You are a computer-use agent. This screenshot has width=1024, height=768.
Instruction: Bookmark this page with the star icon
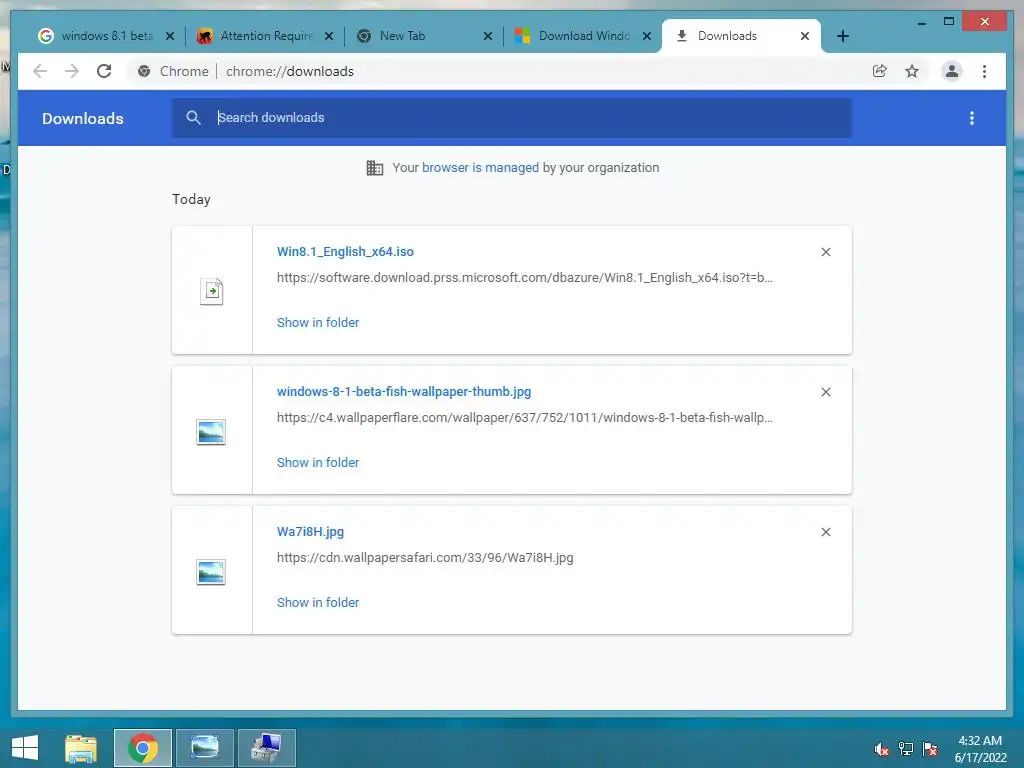tap(912, 71)
